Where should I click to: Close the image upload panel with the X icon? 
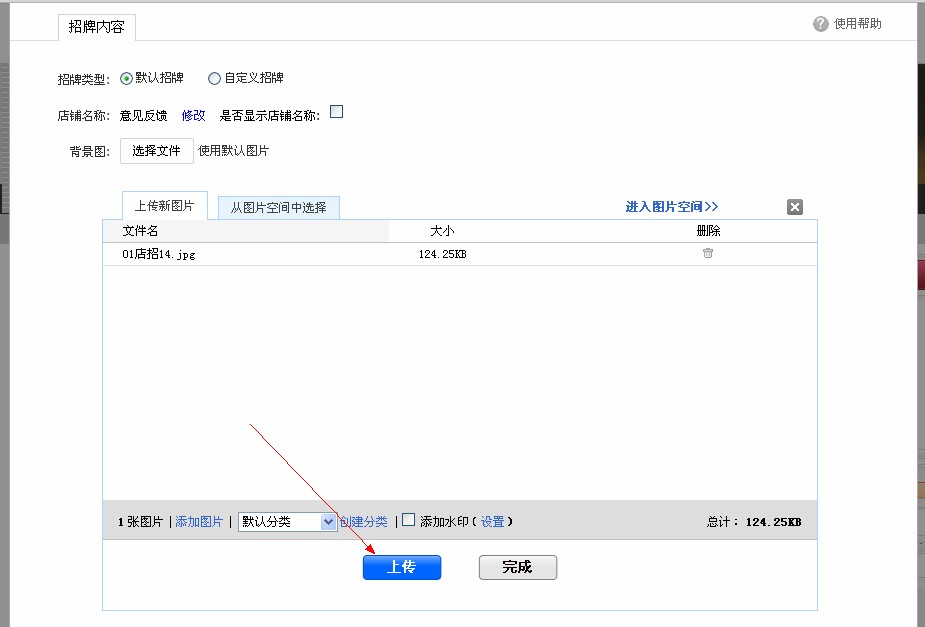[x=794, y=207]
